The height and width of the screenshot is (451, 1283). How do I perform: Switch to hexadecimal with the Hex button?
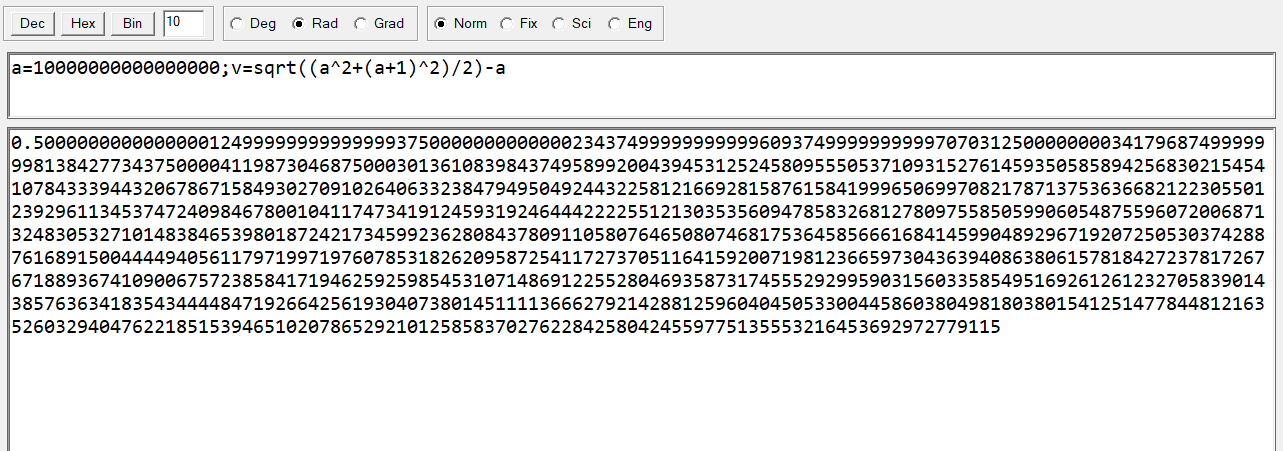(83, 23)
